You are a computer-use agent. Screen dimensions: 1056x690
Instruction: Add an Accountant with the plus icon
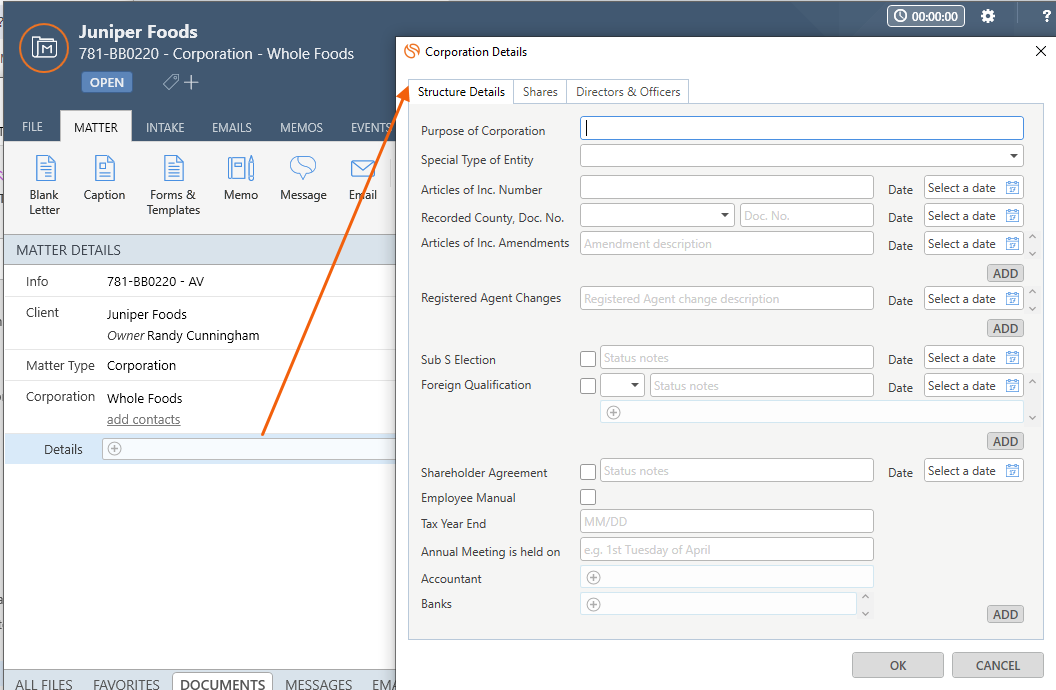[593, 578]
